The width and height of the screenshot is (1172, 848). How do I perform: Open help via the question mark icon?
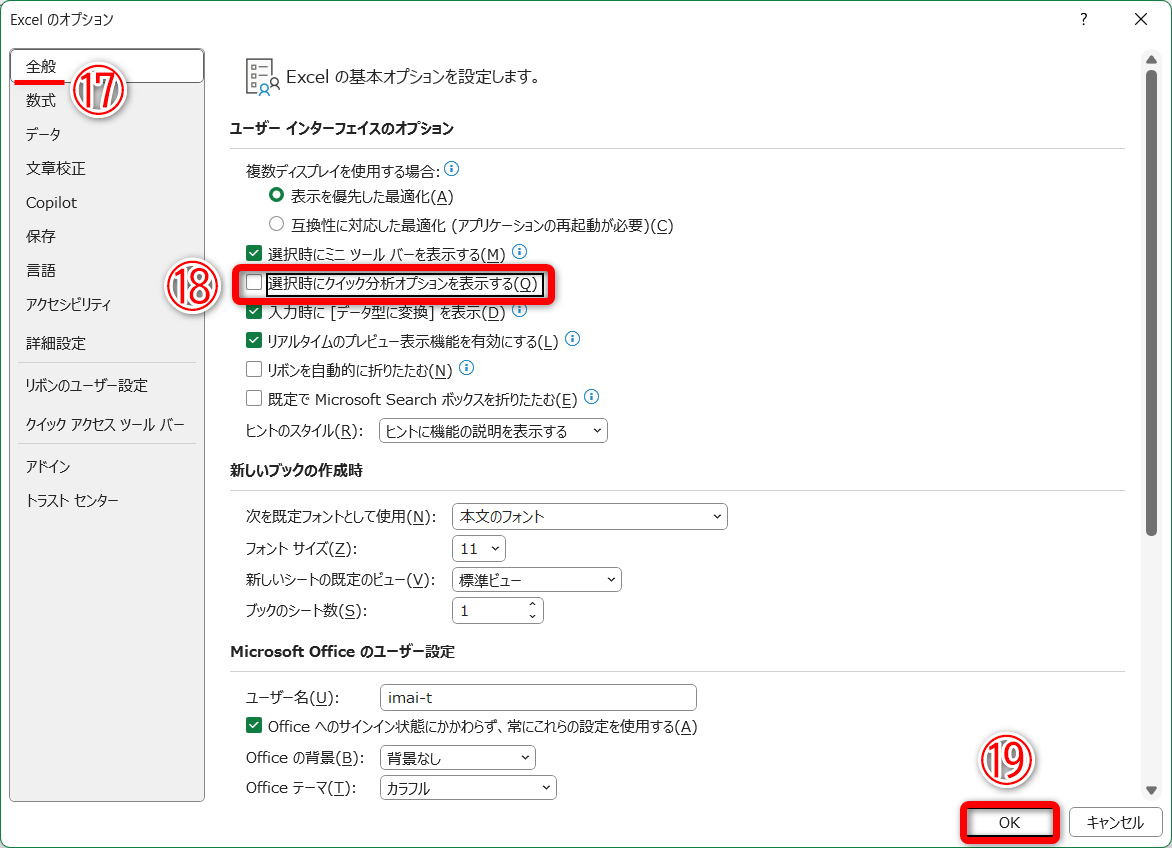[x=1083, y=19]
